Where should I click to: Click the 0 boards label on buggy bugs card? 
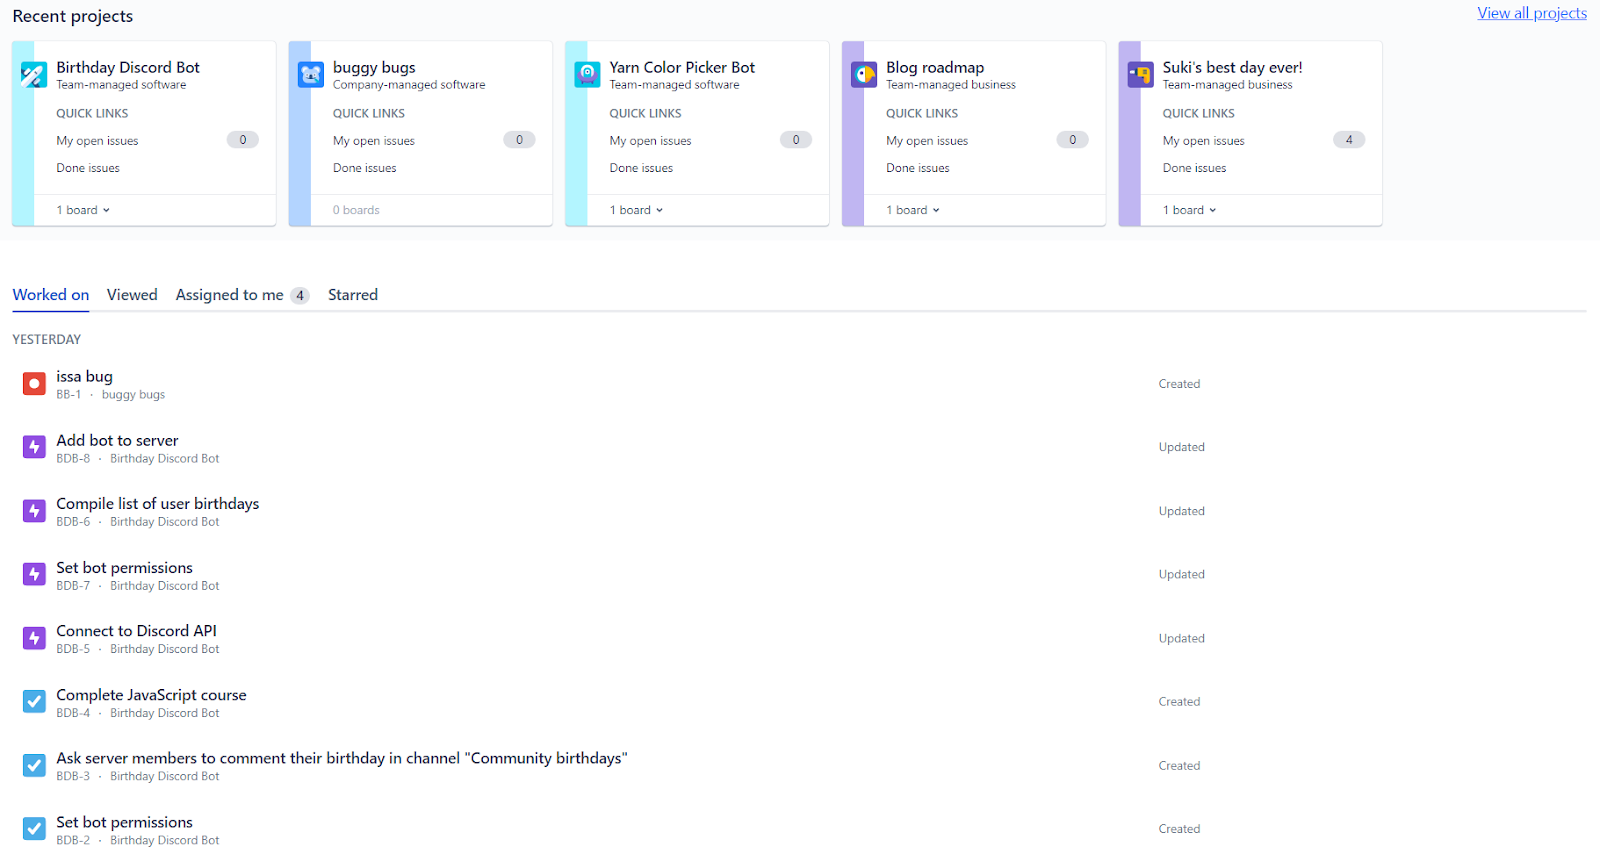coord(356,210)
